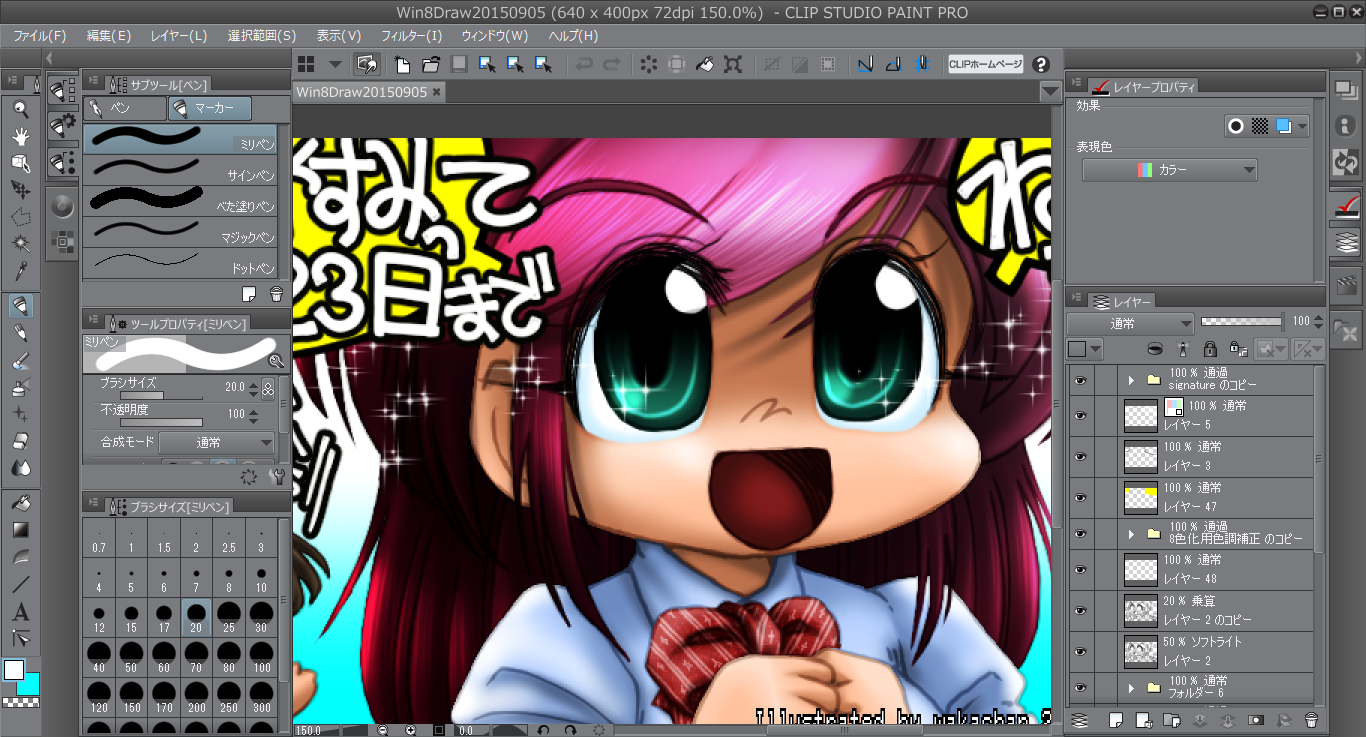
Task: Open dropdown arrow beside grid icon in command bar
Action: 335,65
